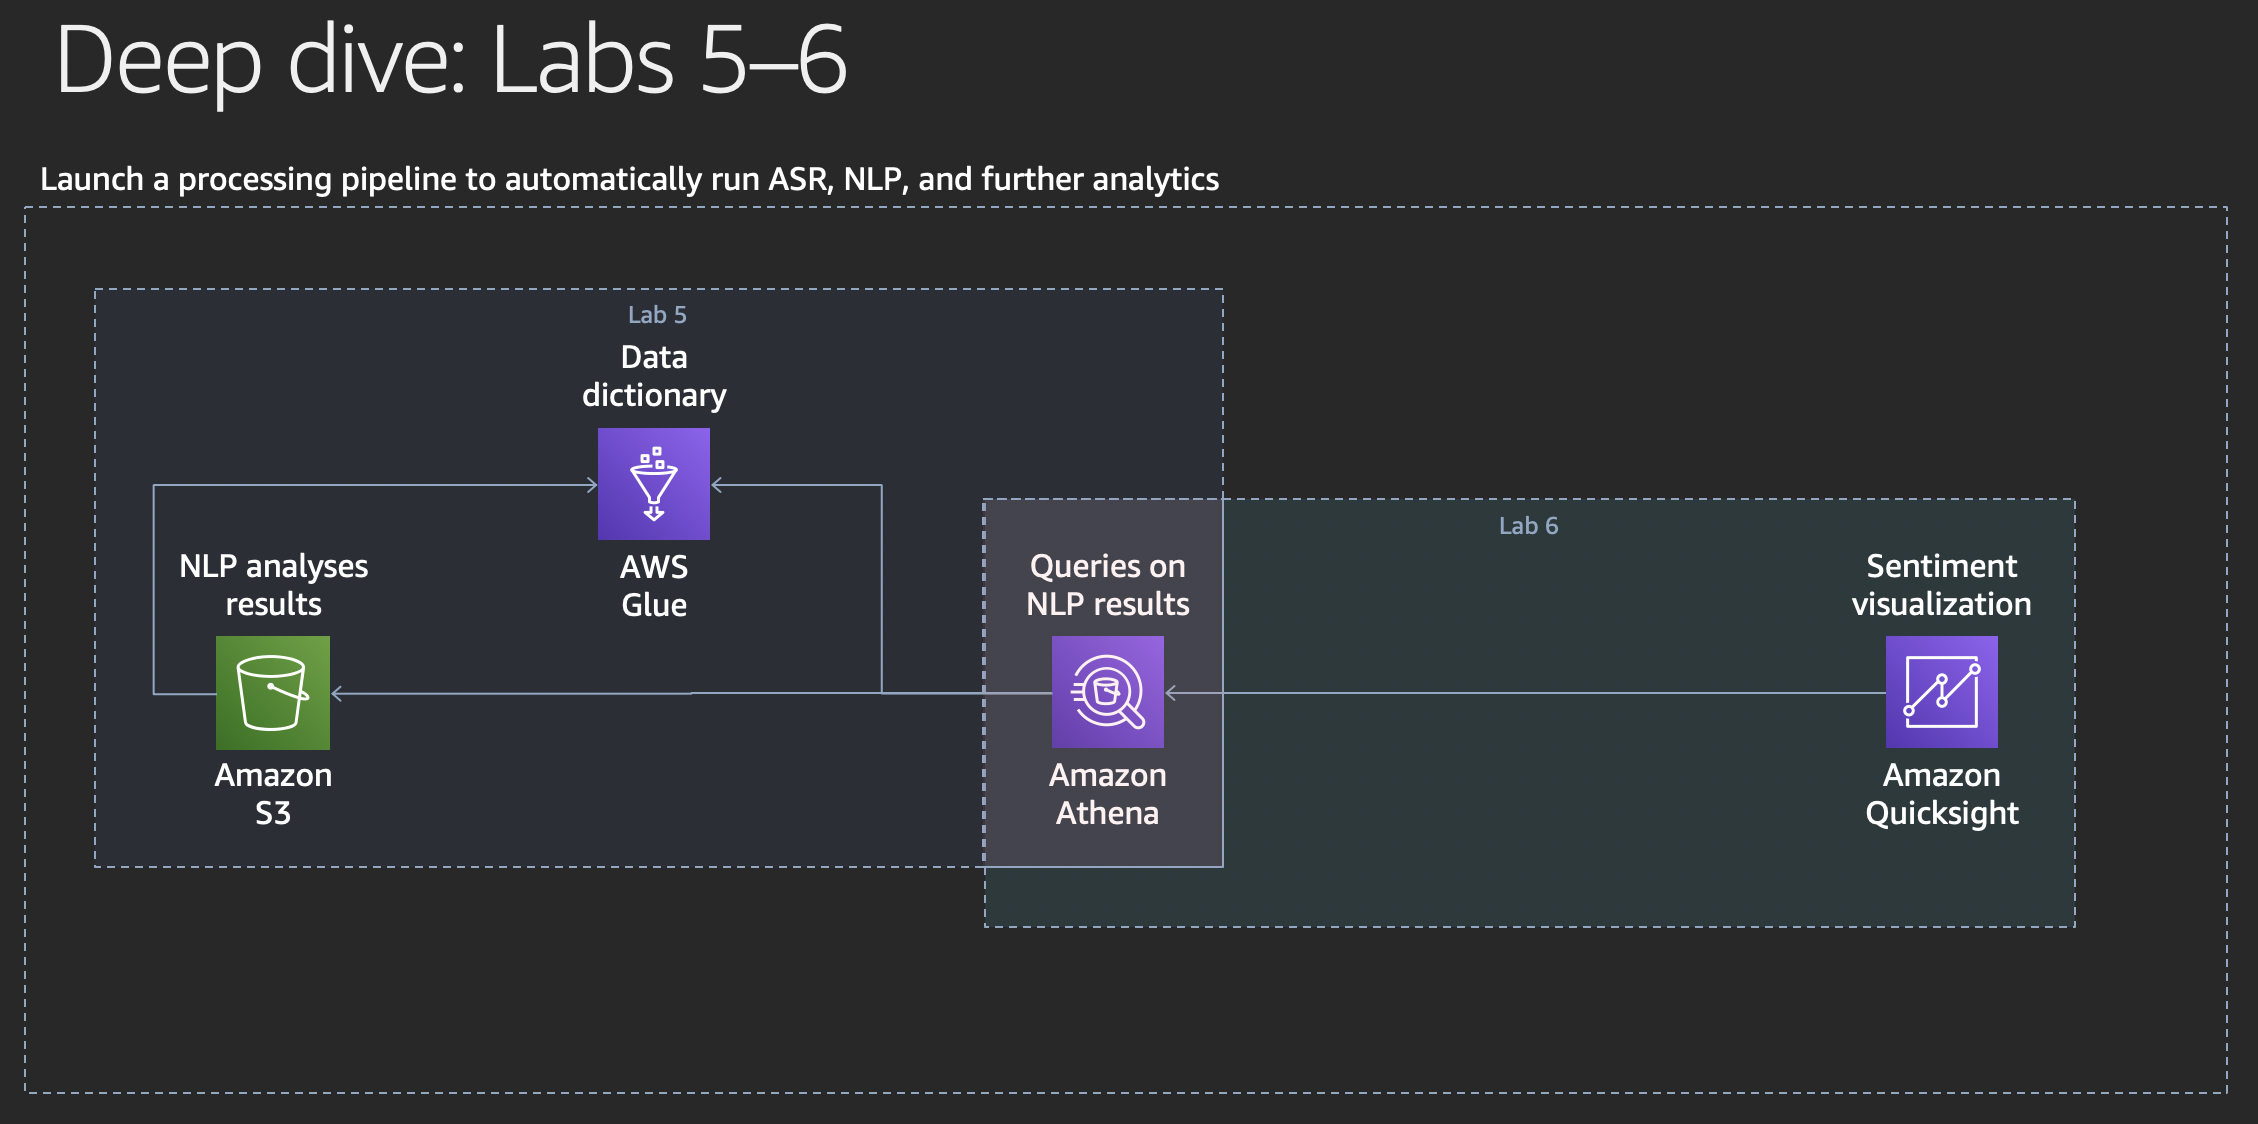Click the Amazon S3 bucket icon

click(273, 693)
